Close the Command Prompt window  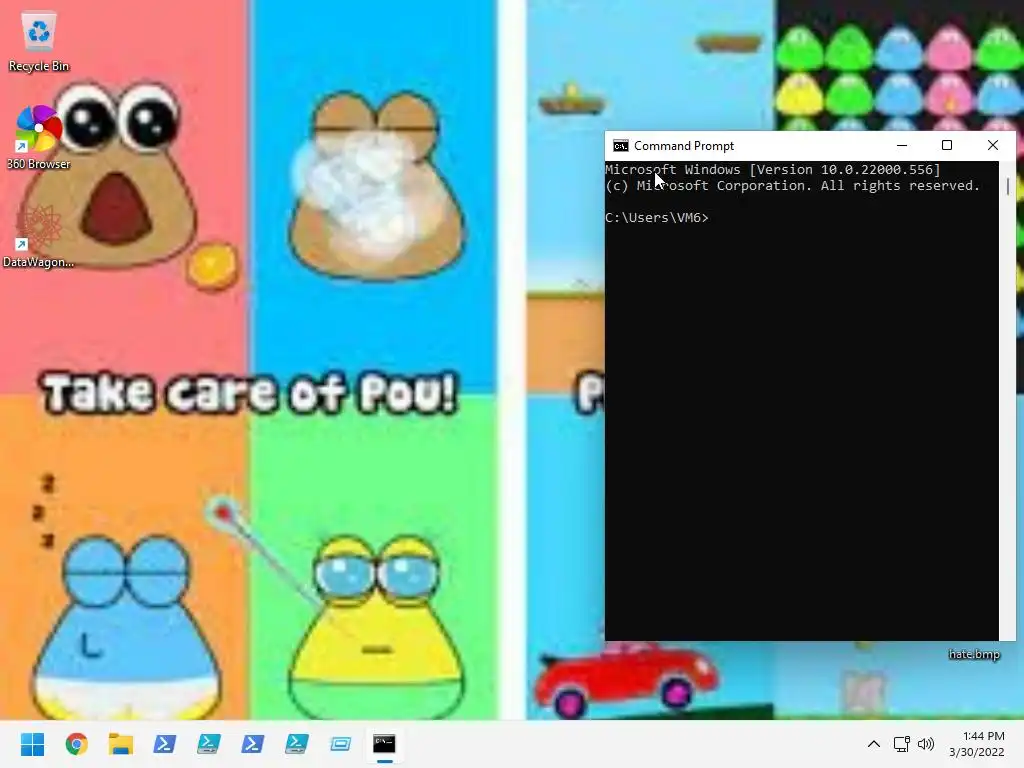click(993, 146)
